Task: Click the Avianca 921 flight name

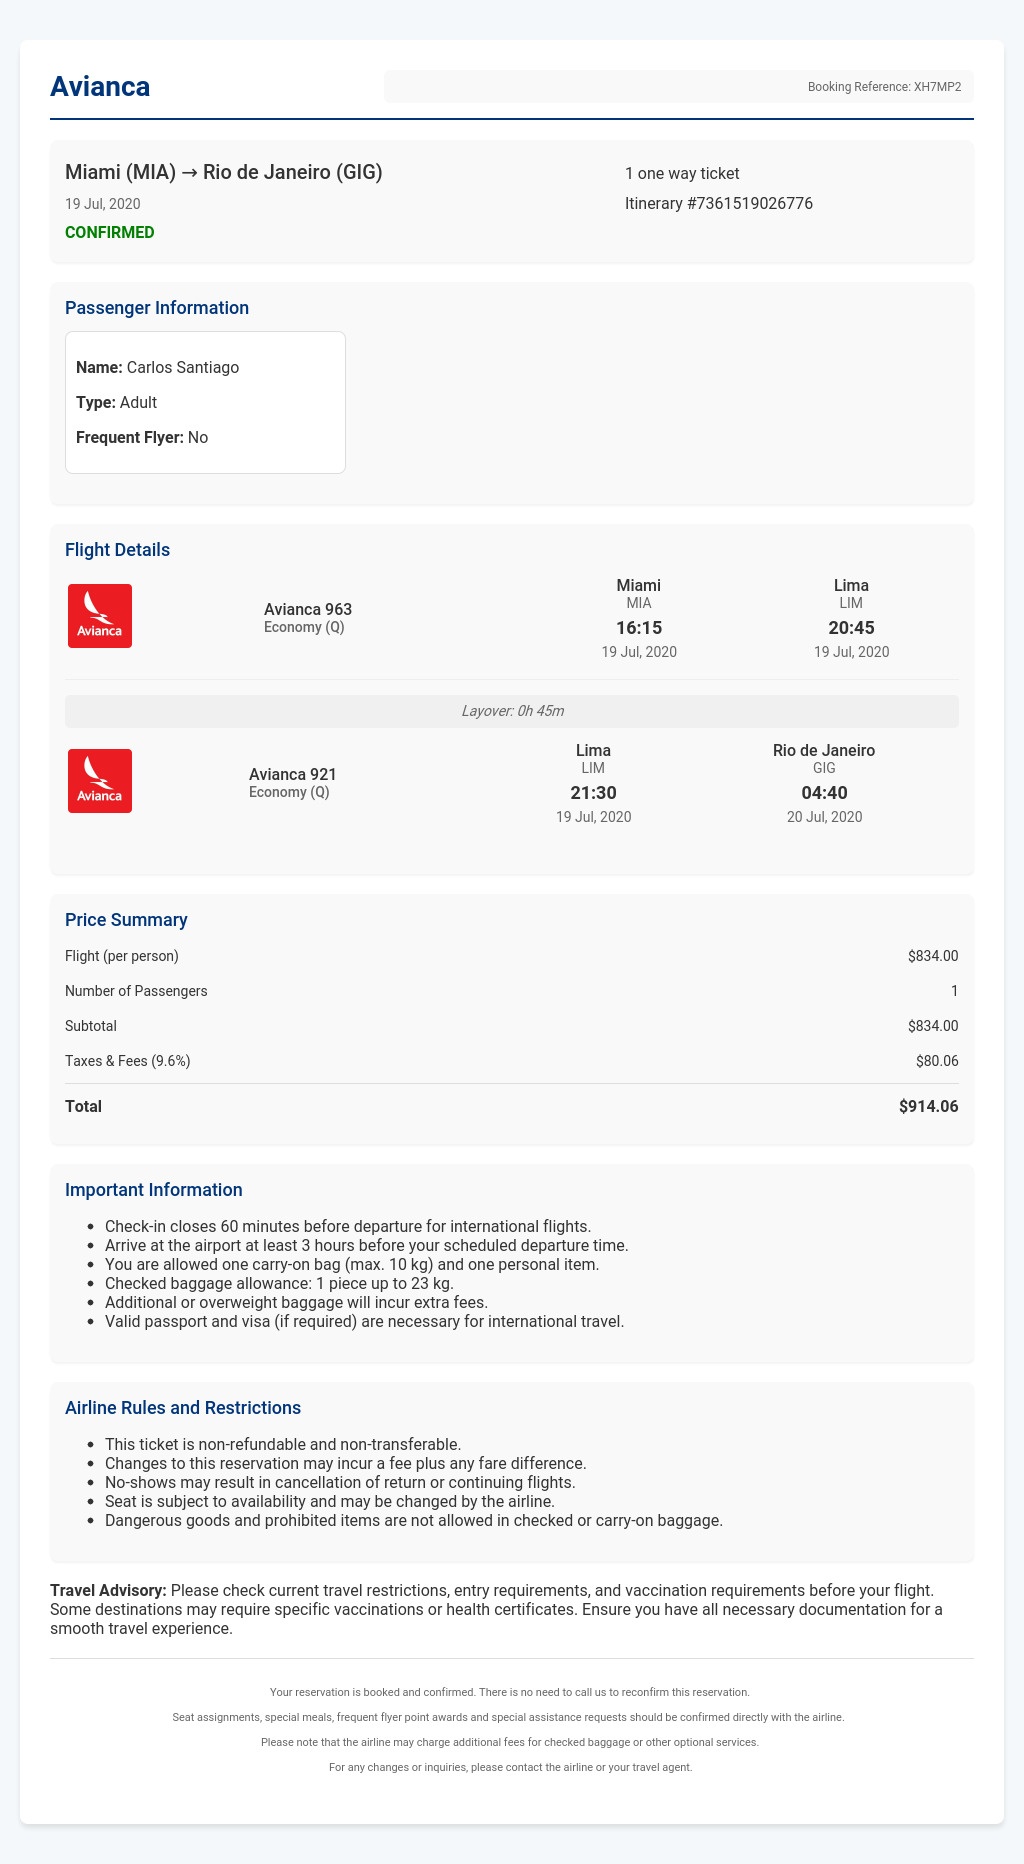Action: tap(293, 775)
